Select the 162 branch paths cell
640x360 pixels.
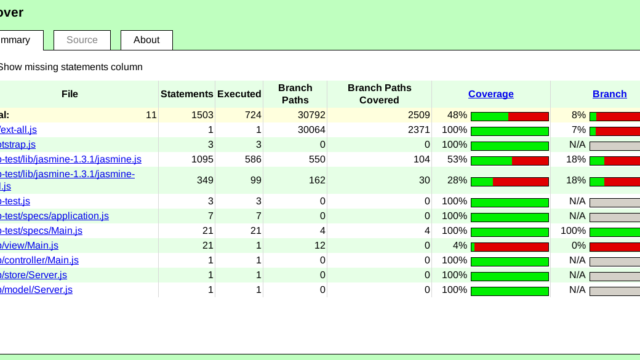tap(295, 180)
